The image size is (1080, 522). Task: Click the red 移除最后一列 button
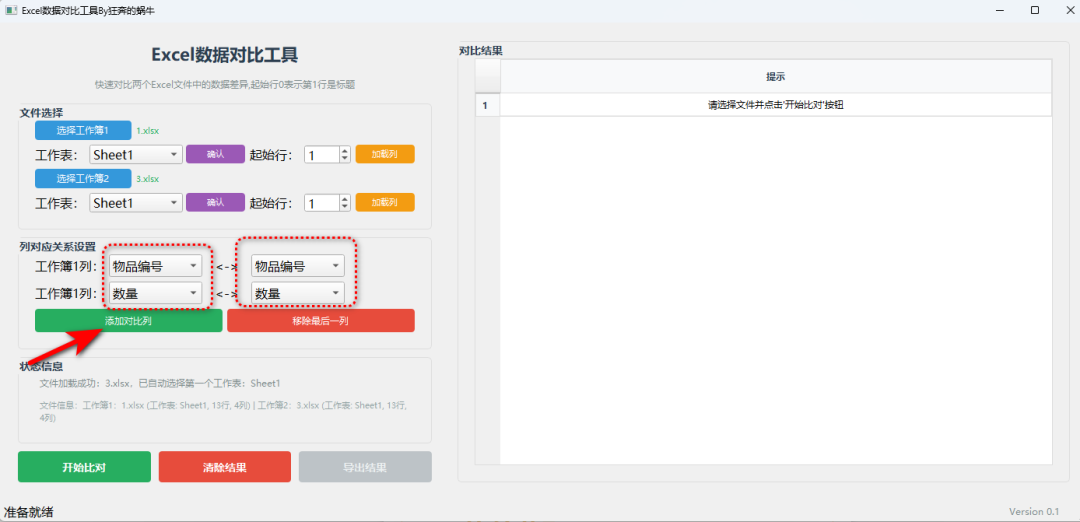(321, 321)
